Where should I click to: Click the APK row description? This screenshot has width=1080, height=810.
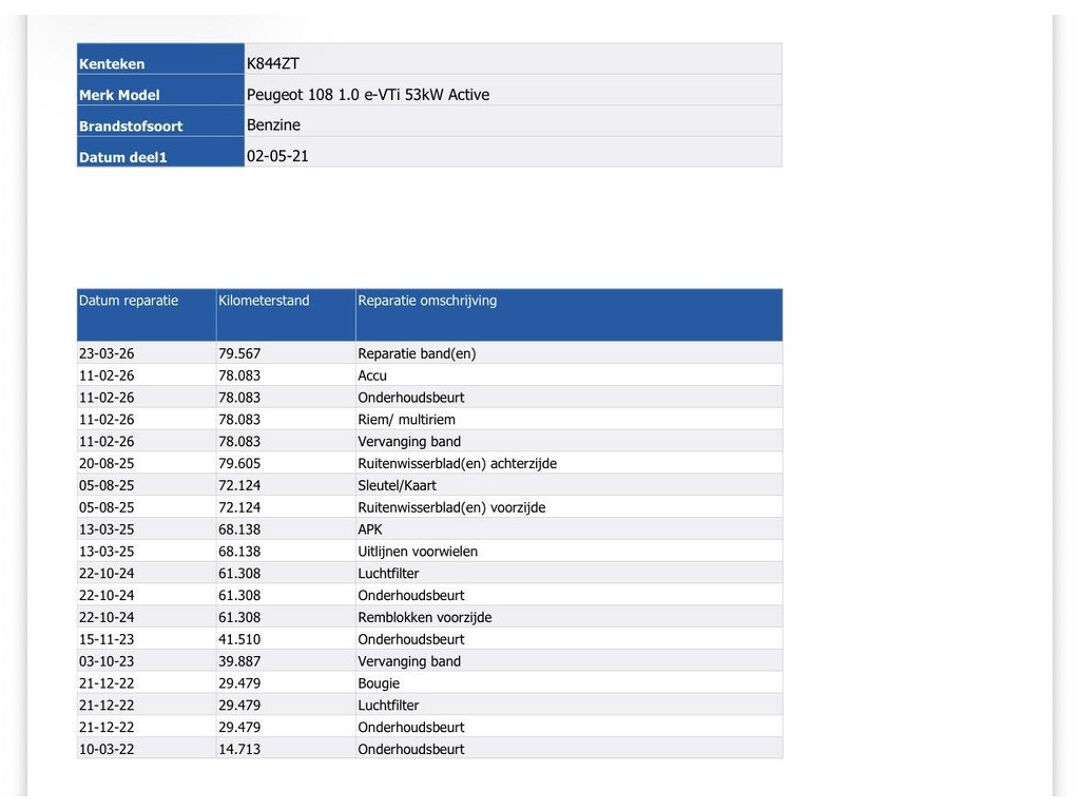tap(370, 530)
